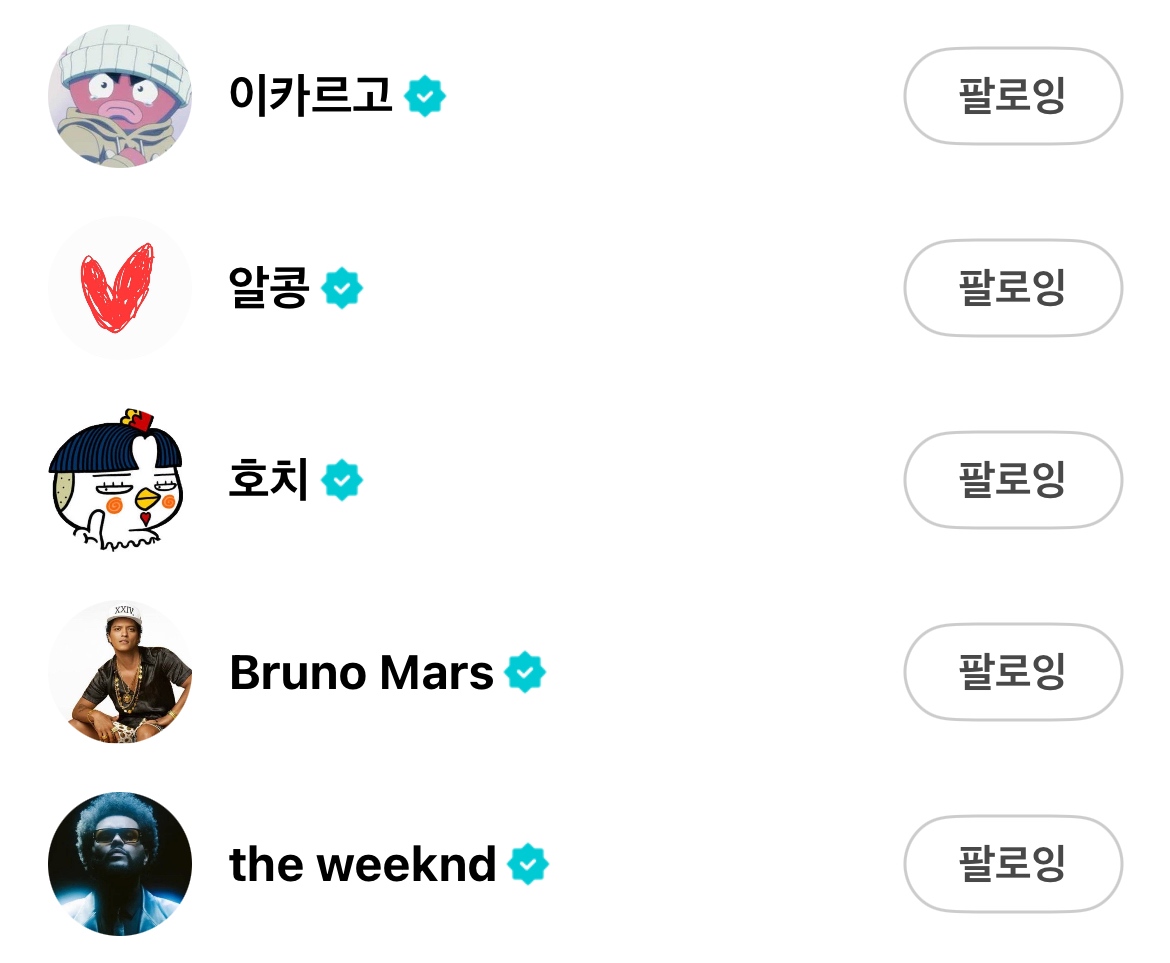
Task: Unfollow 알콩 using its 팔로잉 button
Action: click(x=1012, y=289)
